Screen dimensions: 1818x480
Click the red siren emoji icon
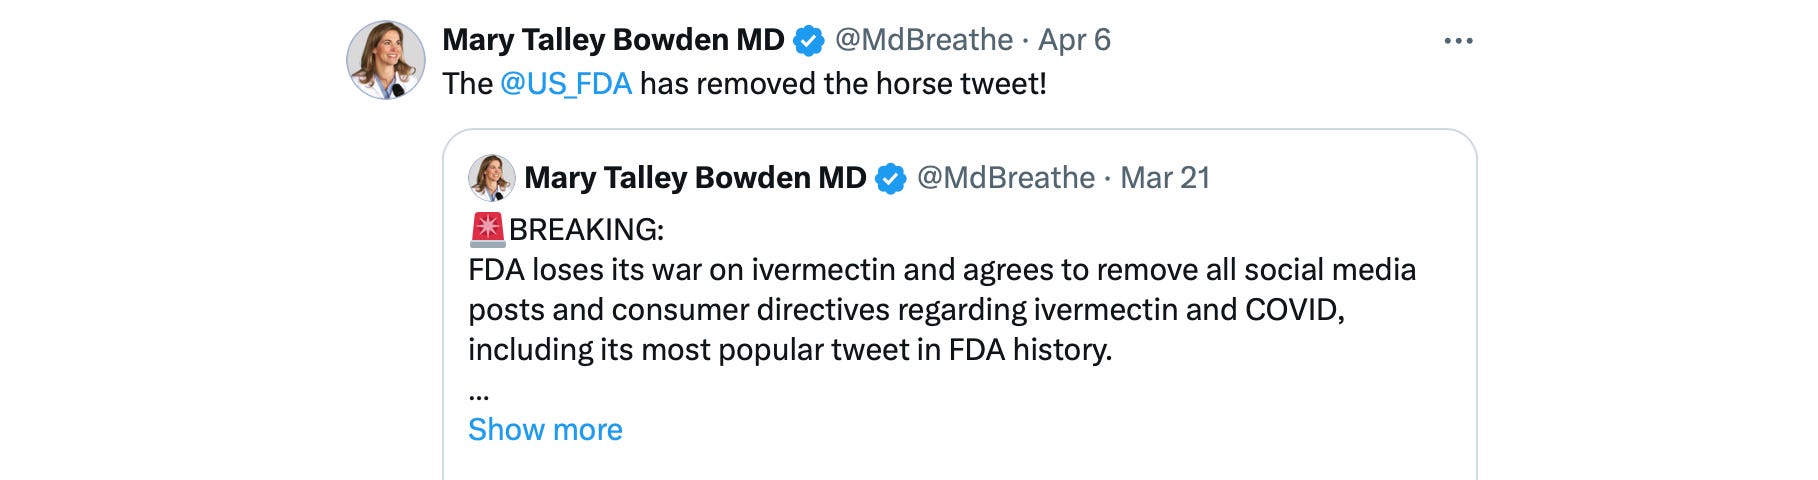point(487,229)
